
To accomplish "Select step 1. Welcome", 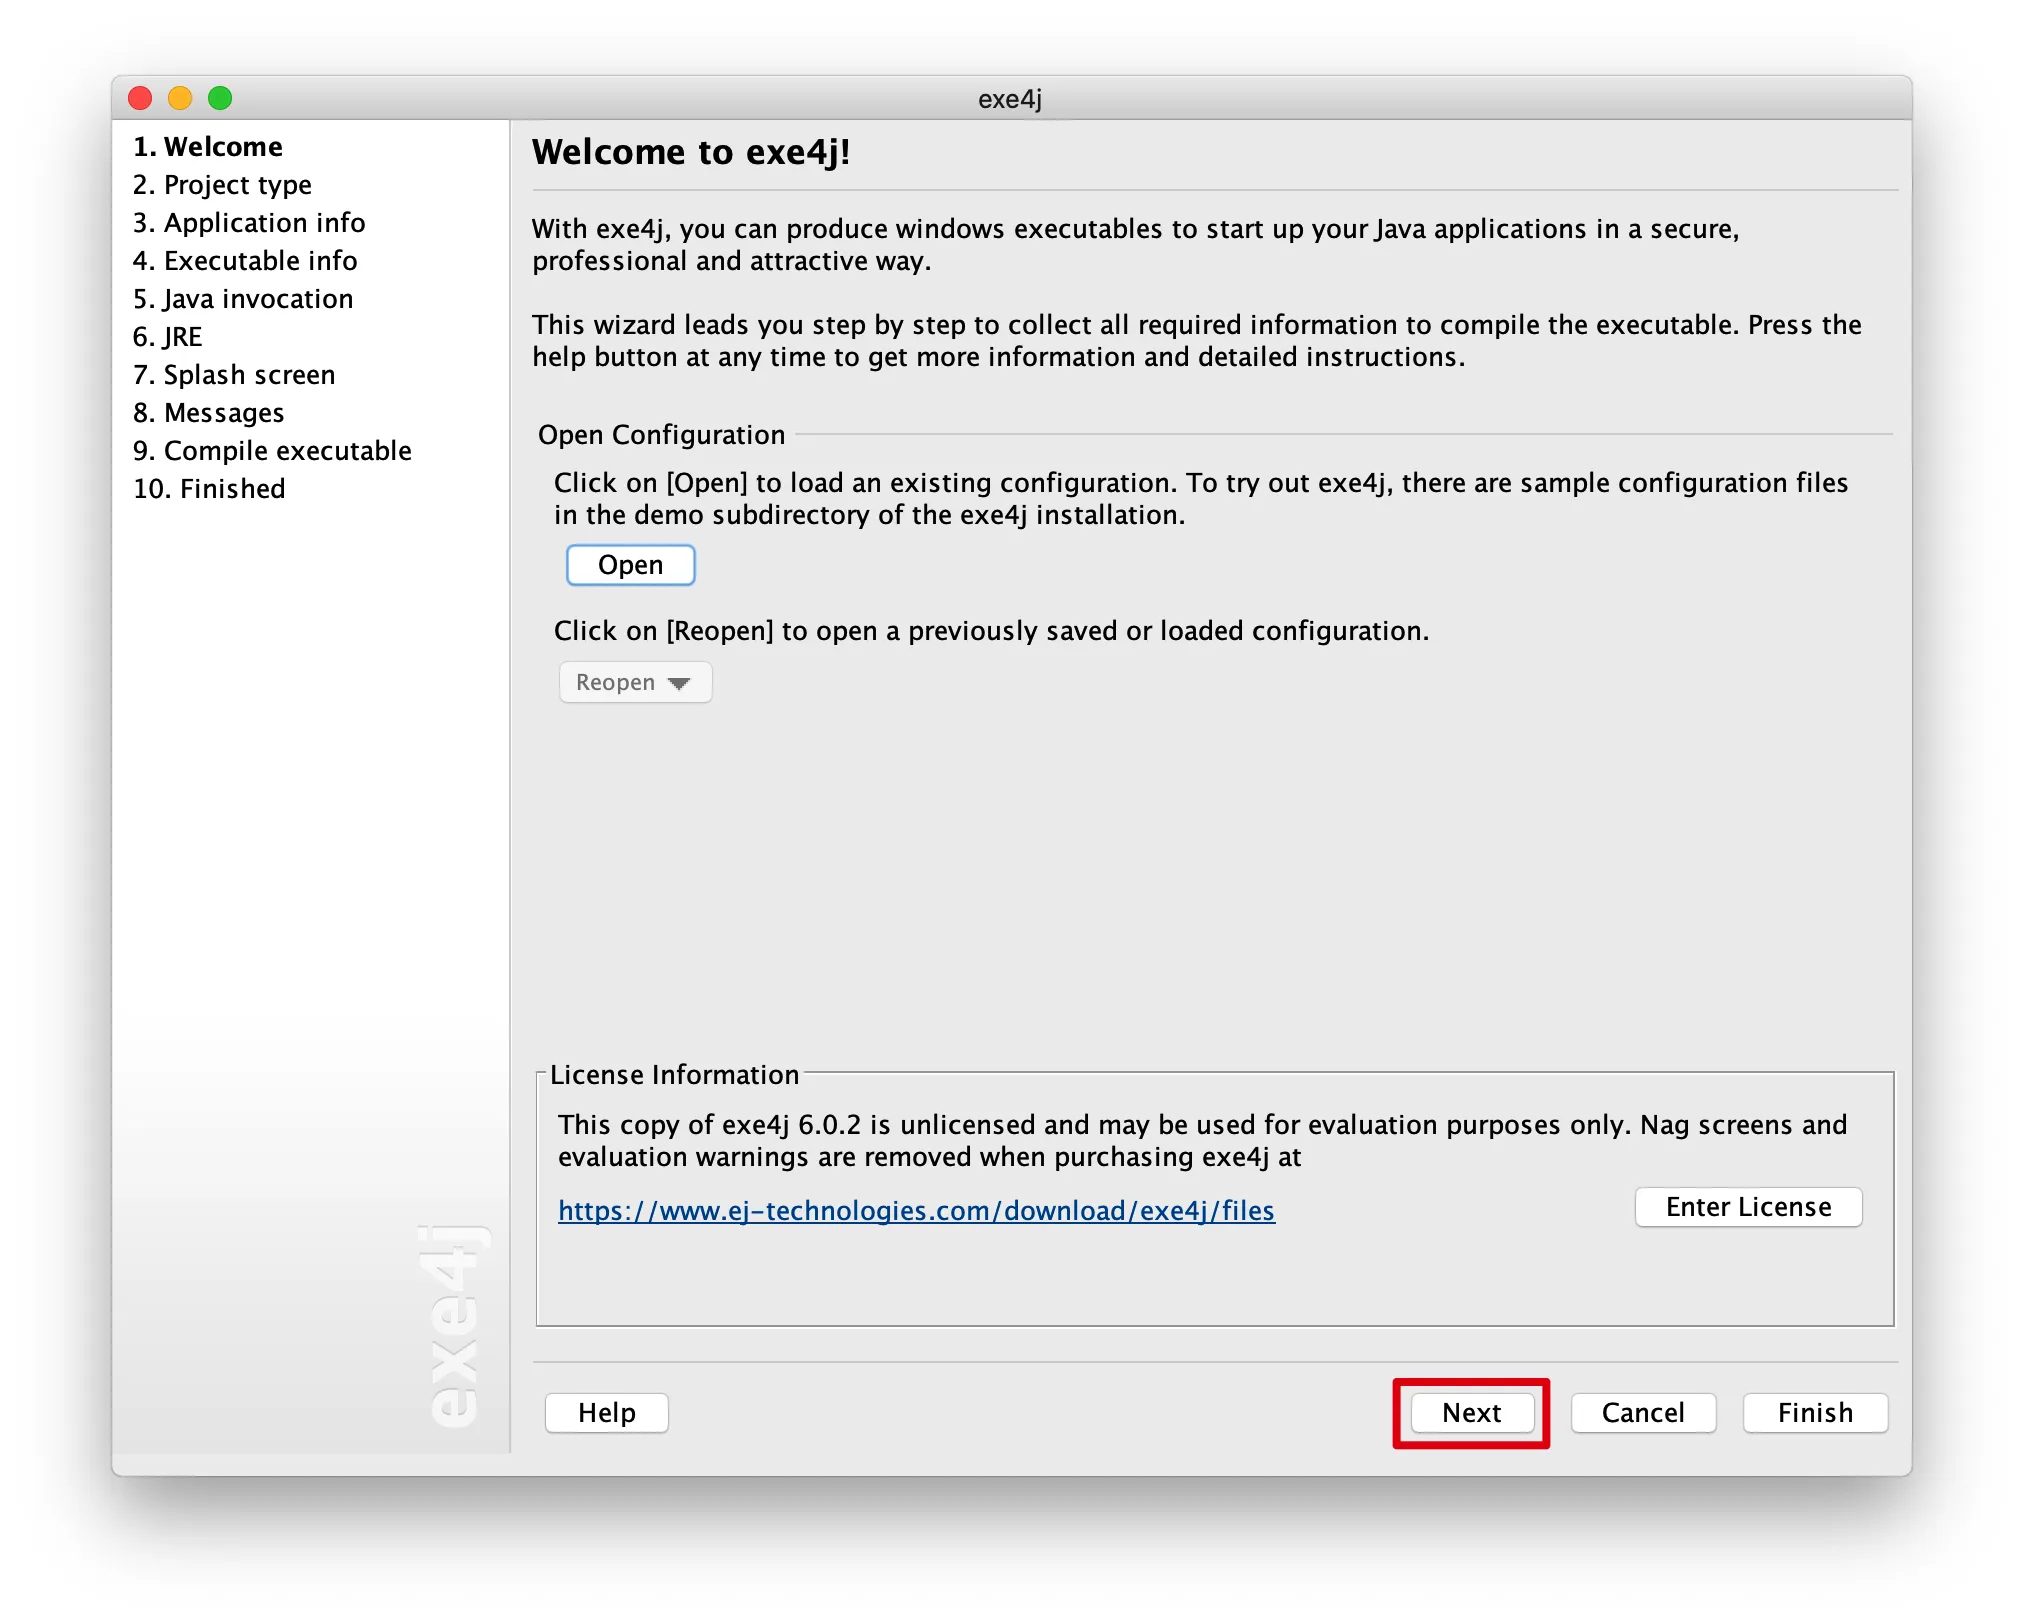I will click(208, 146).
